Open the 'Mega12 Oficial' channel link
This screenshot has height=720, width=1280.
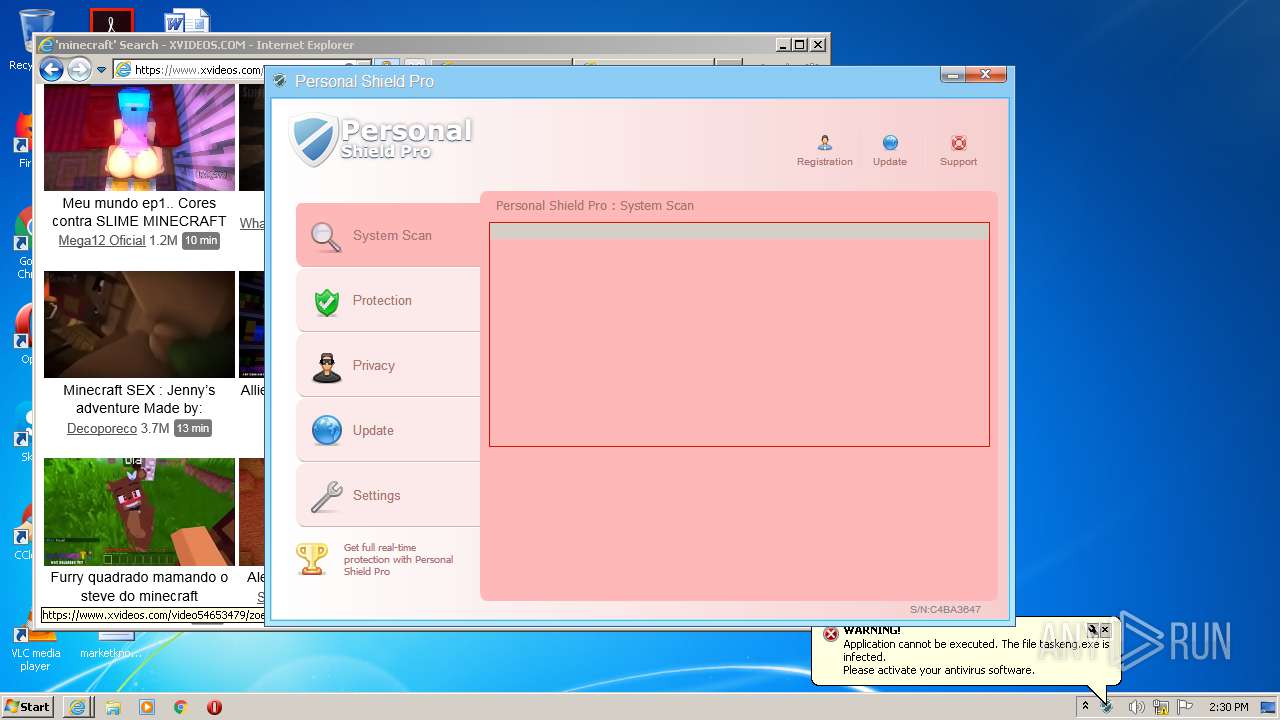pyautogui.click(x=102, y=241)
